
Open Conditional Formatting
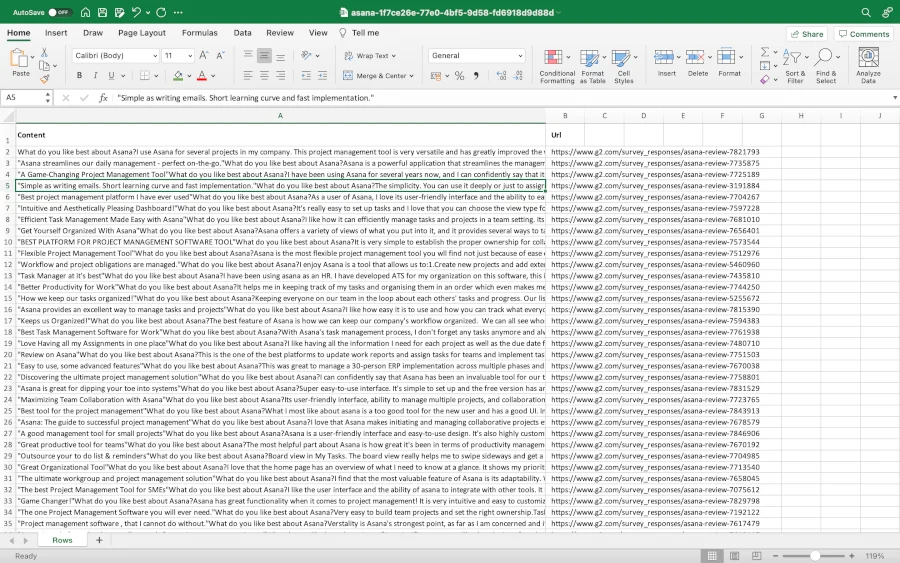tap(557, 67)
